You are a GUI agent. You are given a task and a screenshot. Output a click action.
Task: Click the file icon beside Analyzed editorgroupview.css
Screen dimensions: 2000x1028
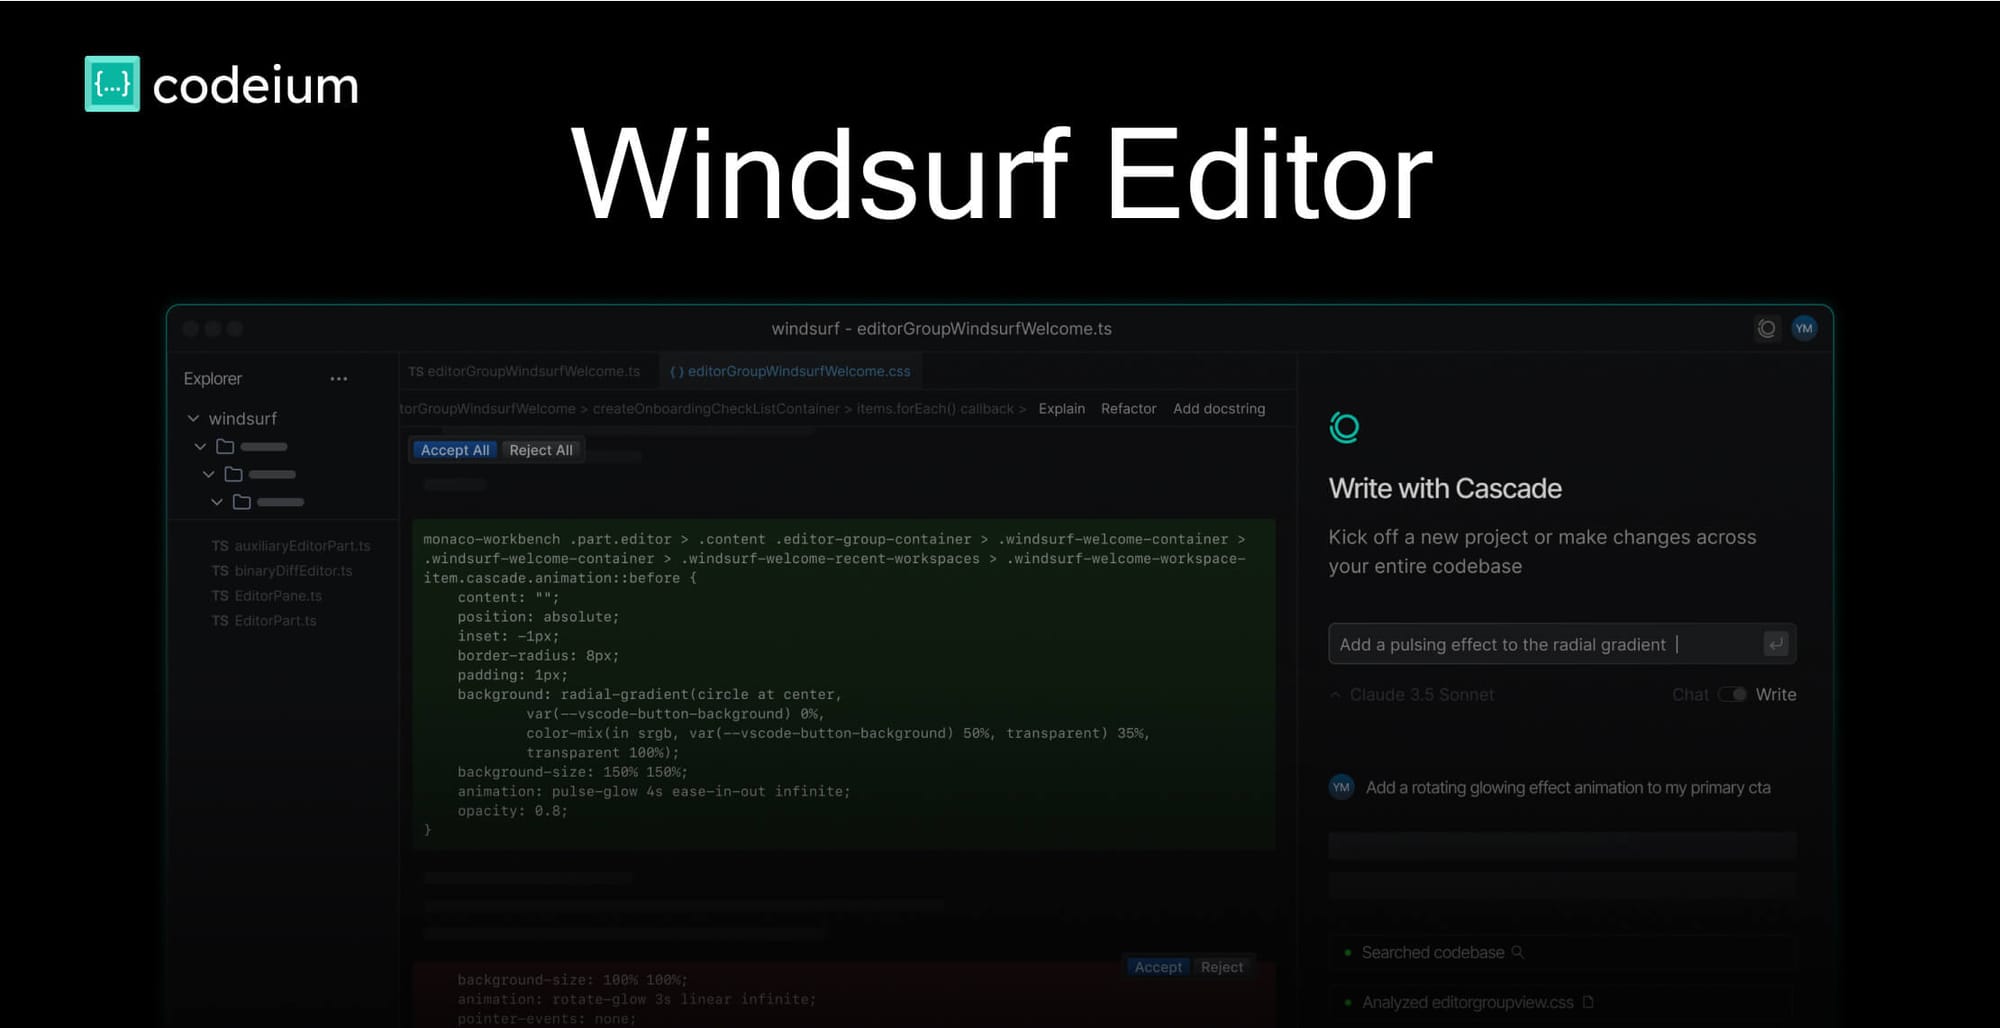(x=1588, y=1002)
